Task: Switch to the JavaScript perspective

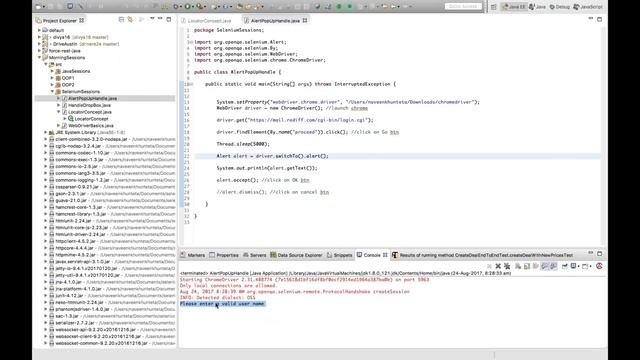Action: pyautogui.click(x=588, y=7)
